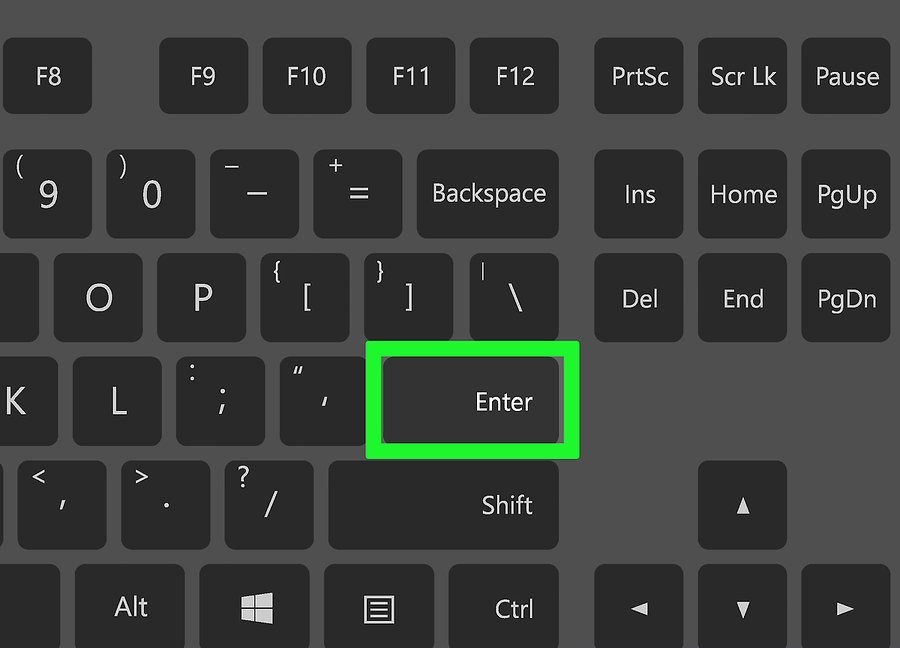Click the right Ctrl key
The image size is (900, 648).
click(504, 606)
